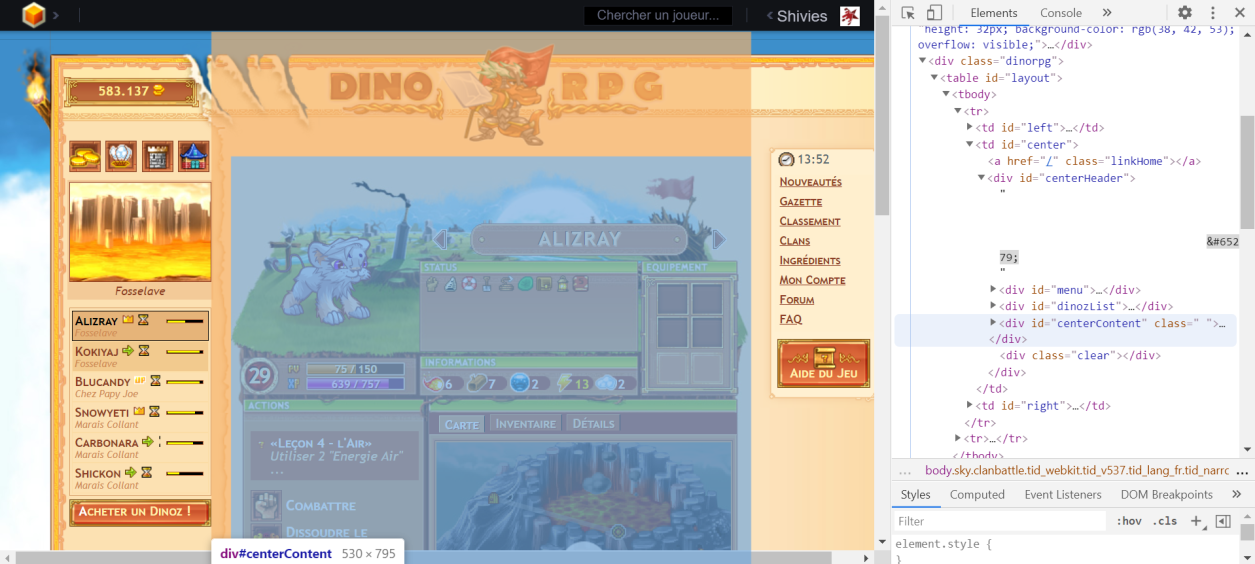The width and height of the screenshot is (1255, 564).
Task: Expand the div id="dinozList" node
Action: pos(993,307)
